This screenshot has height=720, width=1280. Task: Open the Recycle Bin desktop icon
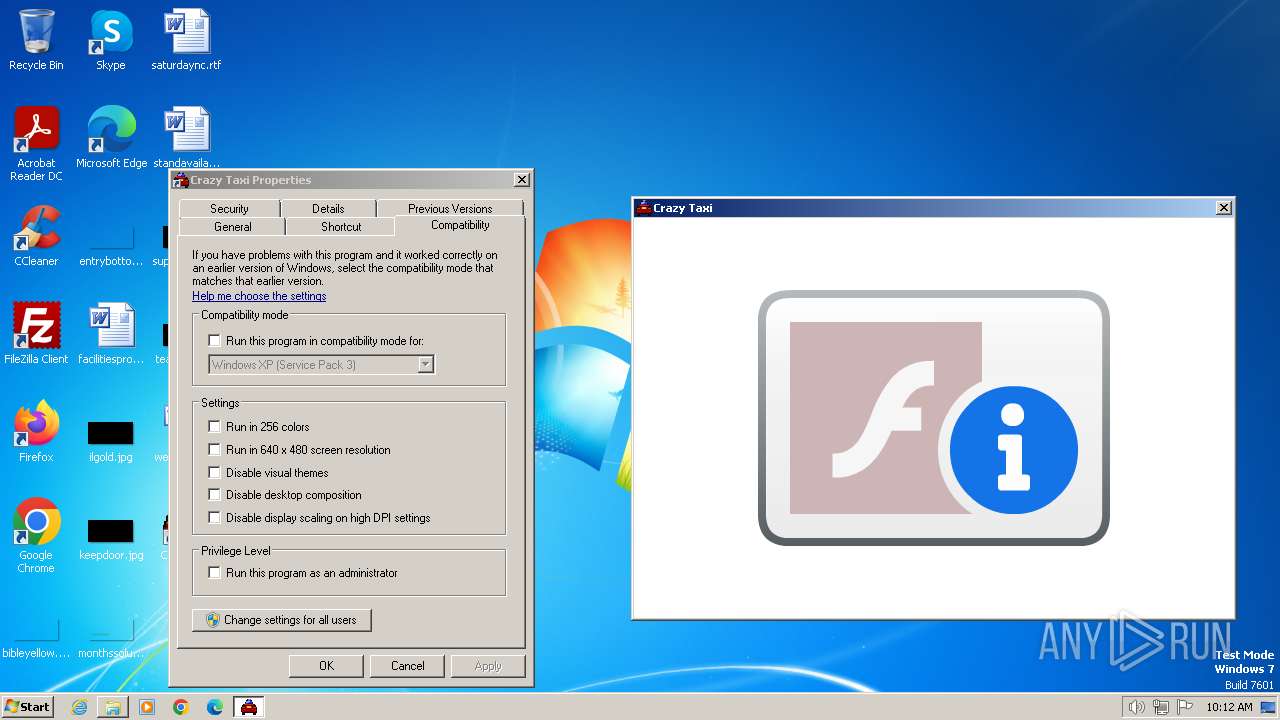click(36, 40)
